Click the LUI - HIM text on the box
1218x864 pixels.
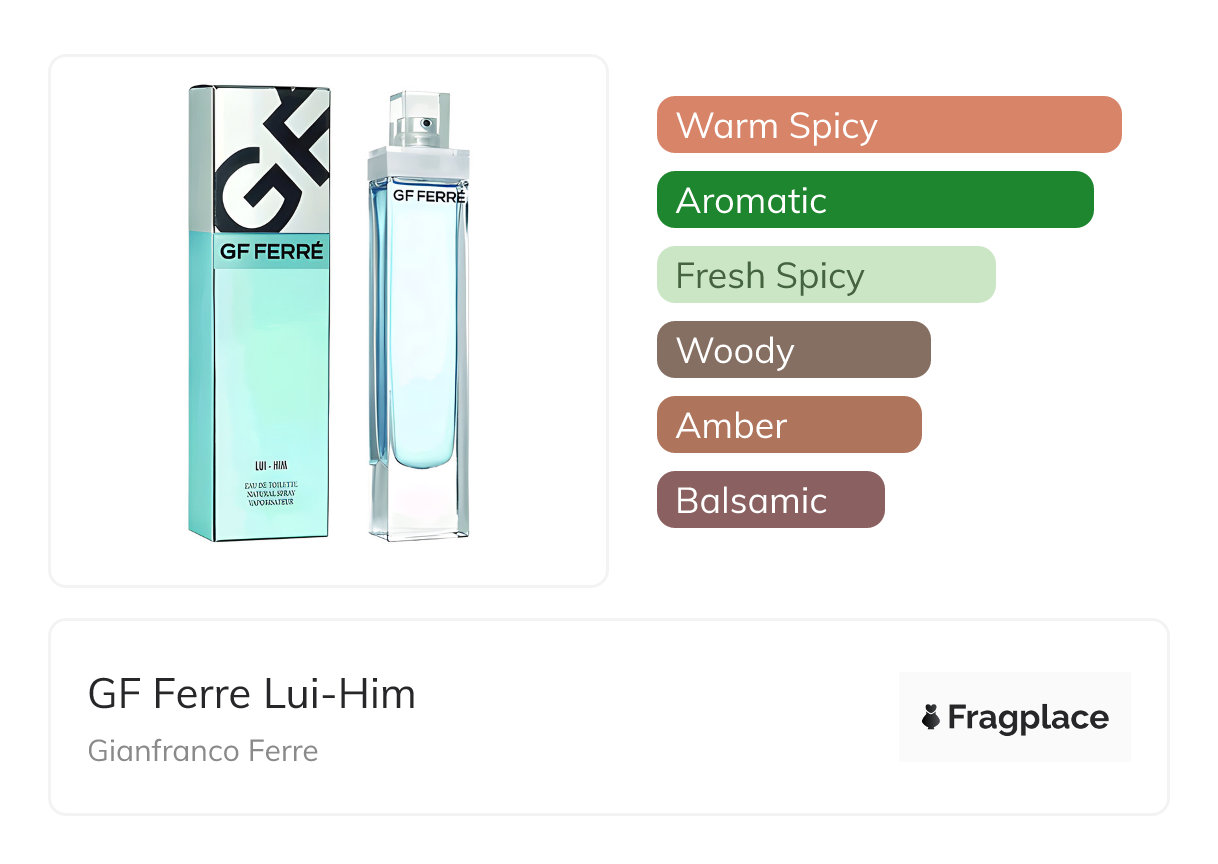pos(272,466)
